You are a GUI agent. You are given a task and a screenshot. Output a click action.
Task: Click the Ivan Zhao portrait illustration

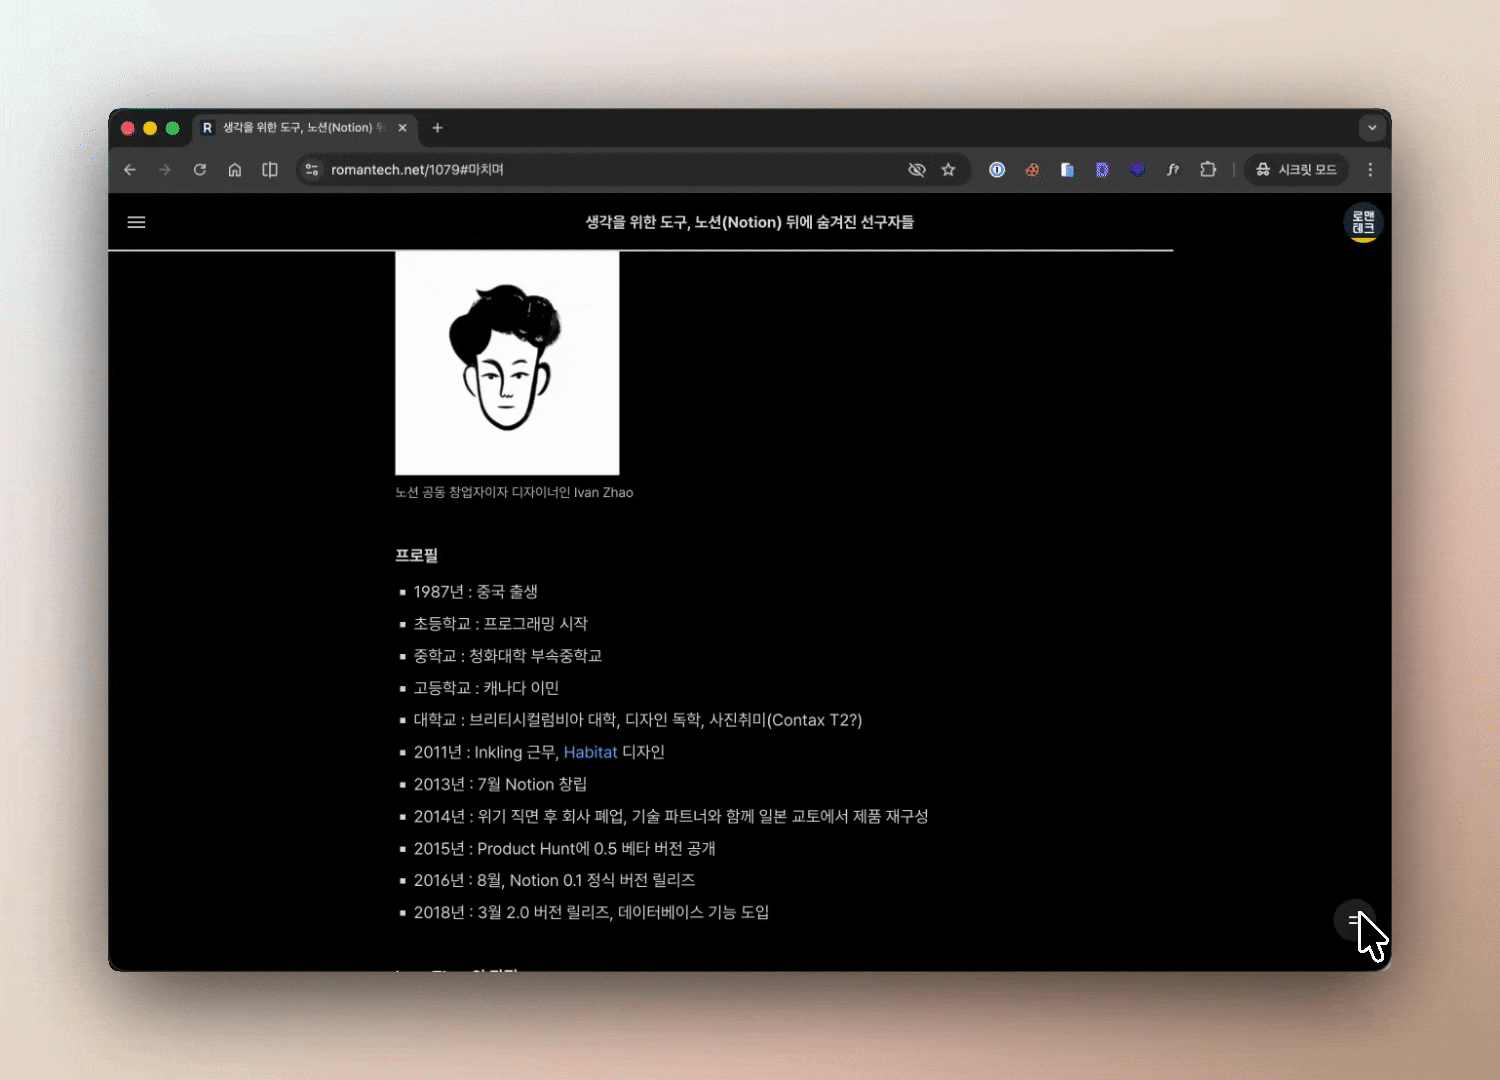click(x=507, y=363)
